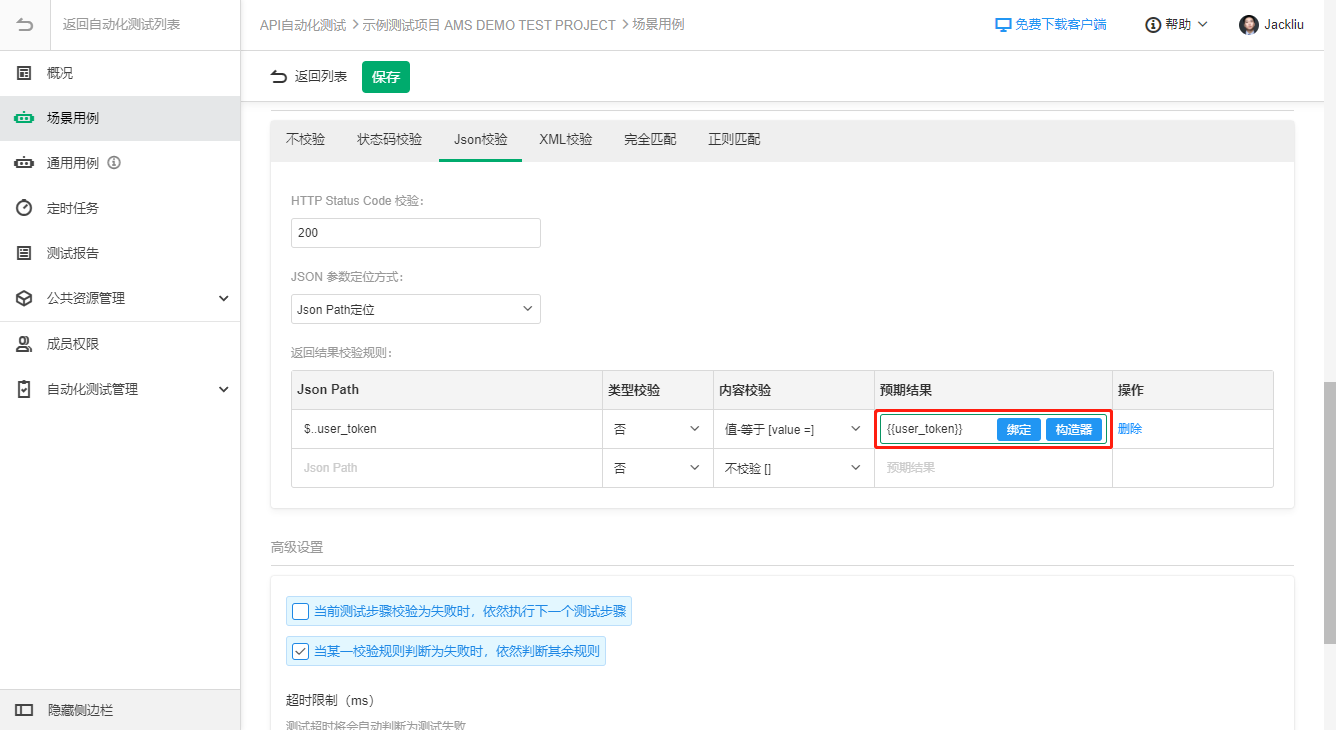
Task: Expand the 公共资源管理 submenu chevron
Action: 224,298
